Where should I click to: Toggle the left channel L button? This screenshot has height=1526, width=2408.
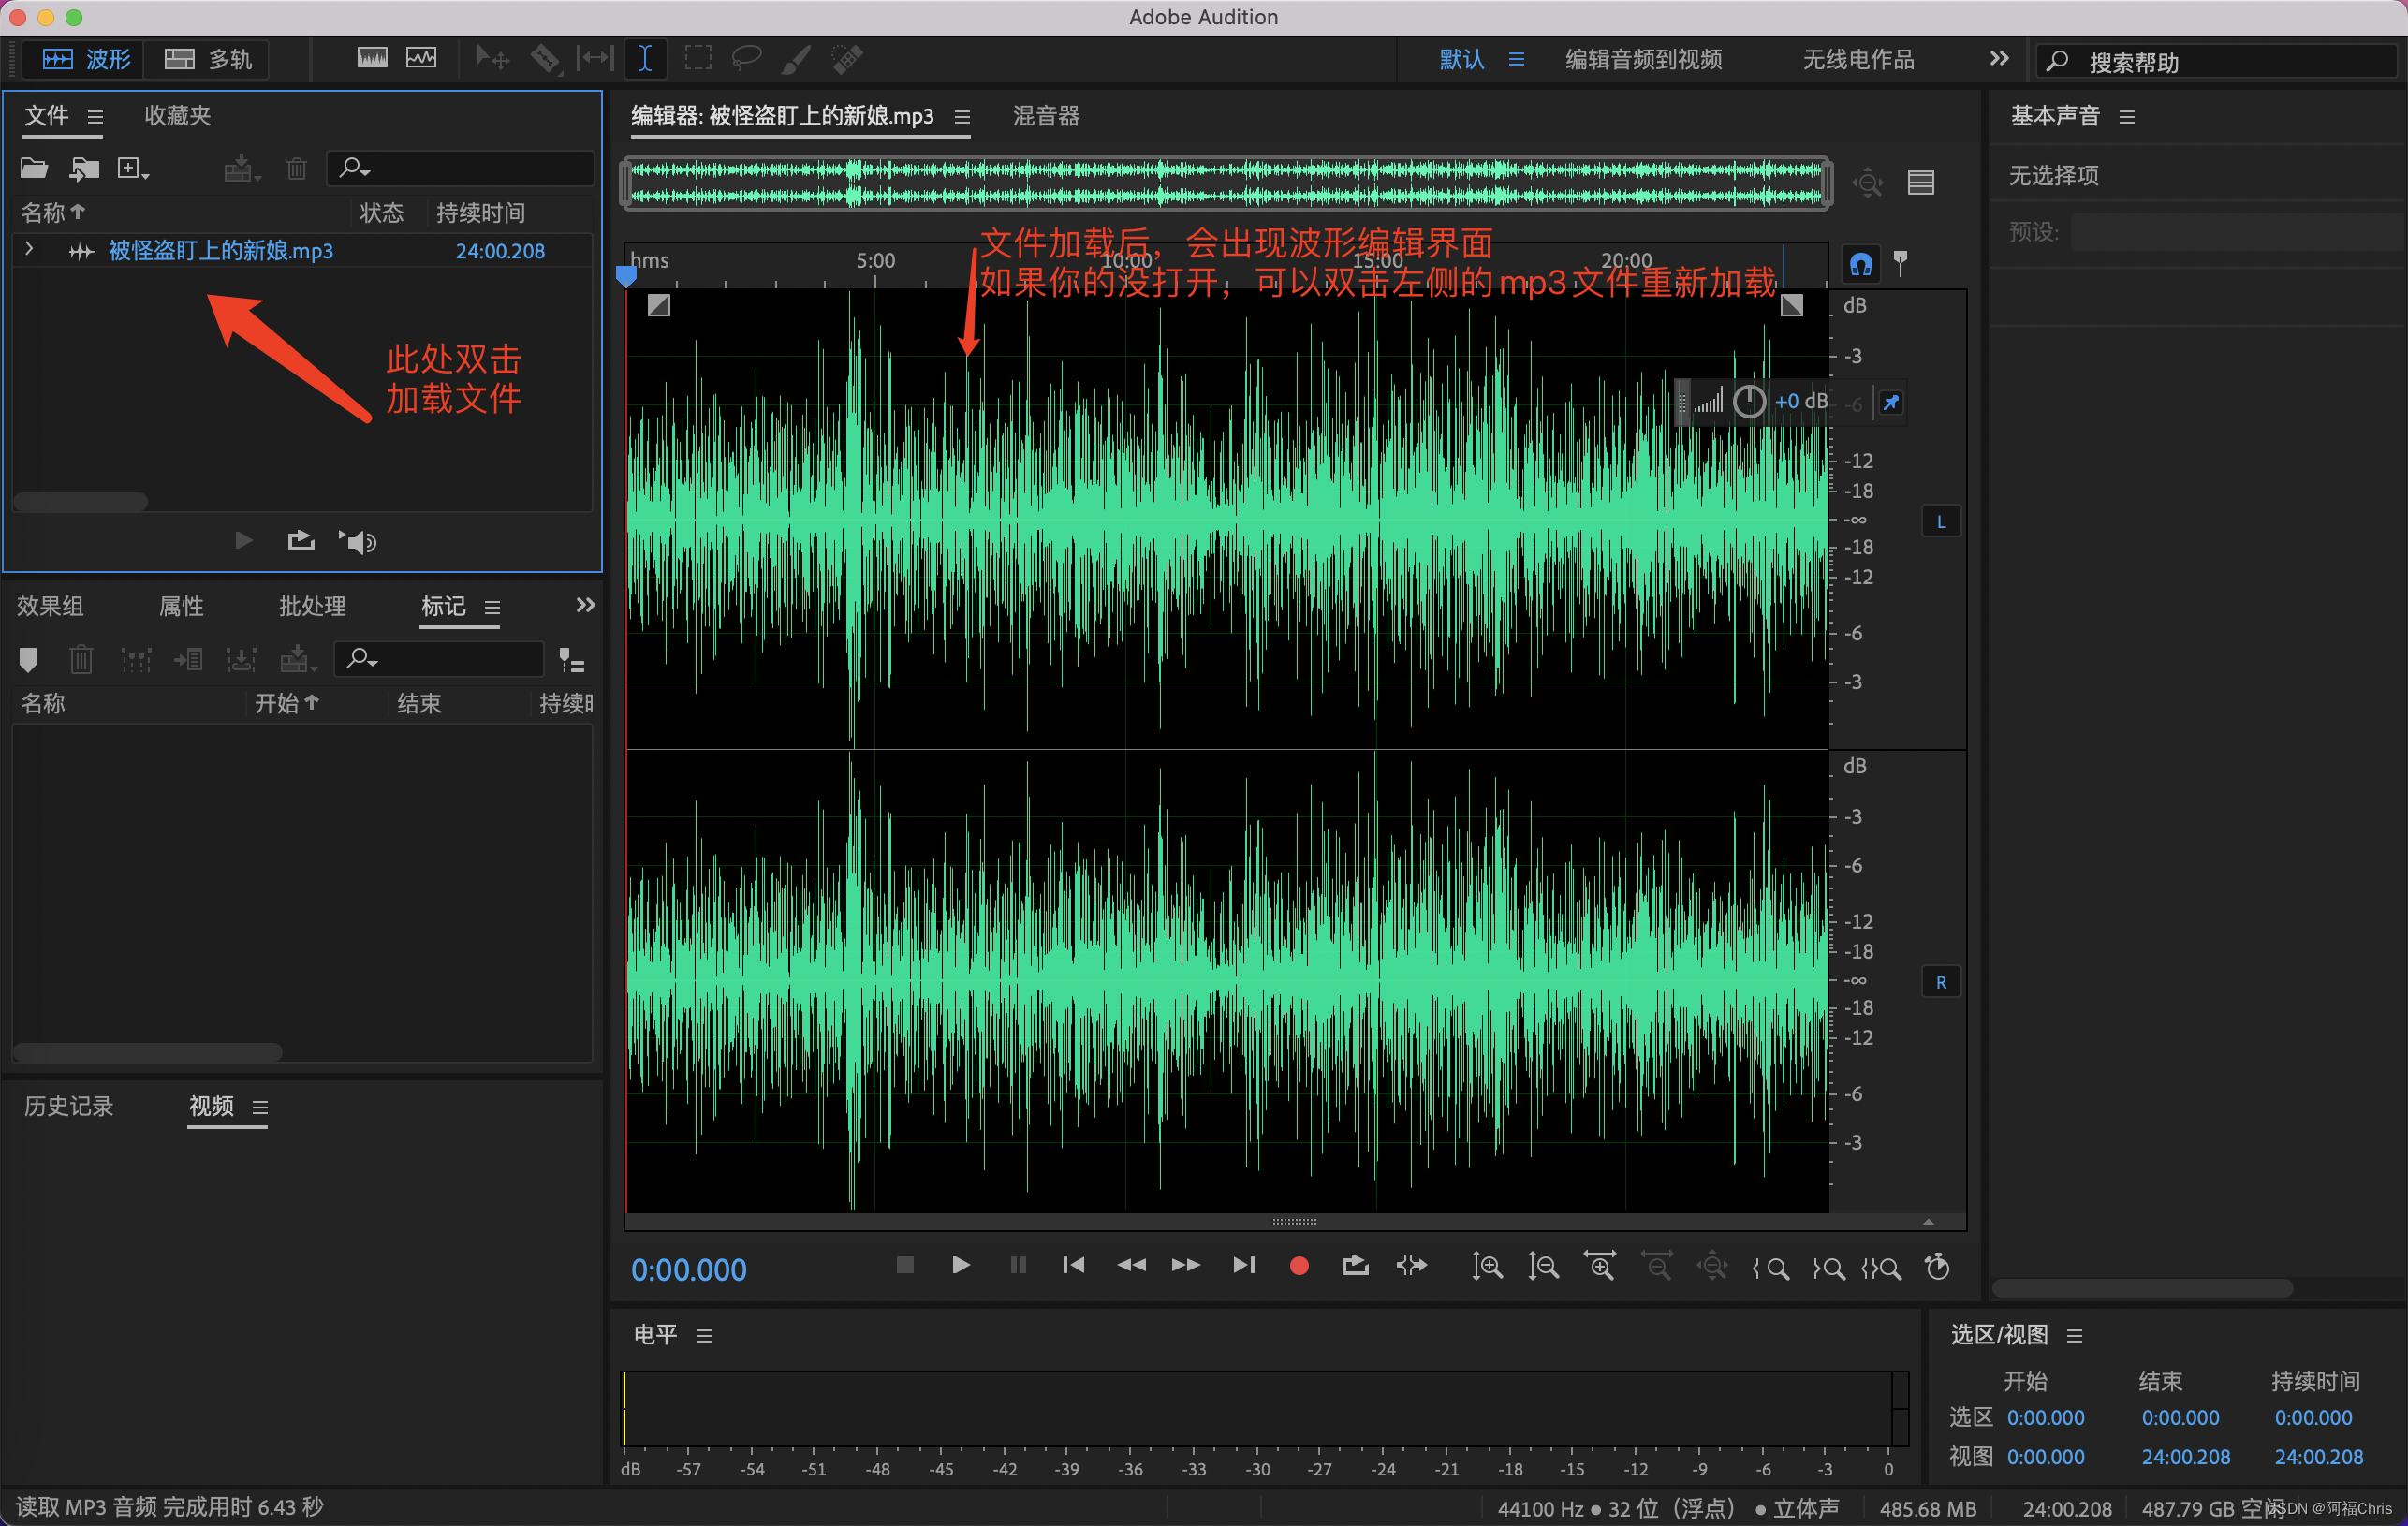coord(1941,521)
